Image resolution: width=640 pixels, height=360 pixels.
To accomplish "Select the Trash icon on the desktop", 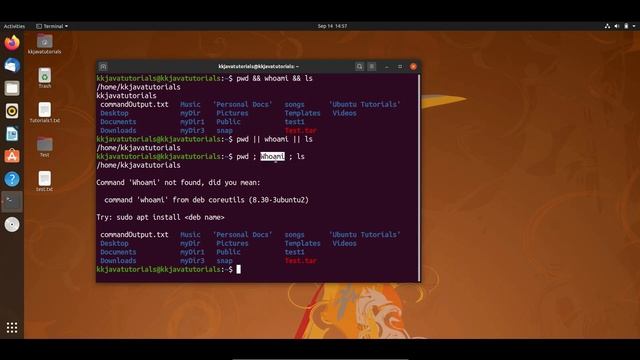I will [x=44, y=78].
